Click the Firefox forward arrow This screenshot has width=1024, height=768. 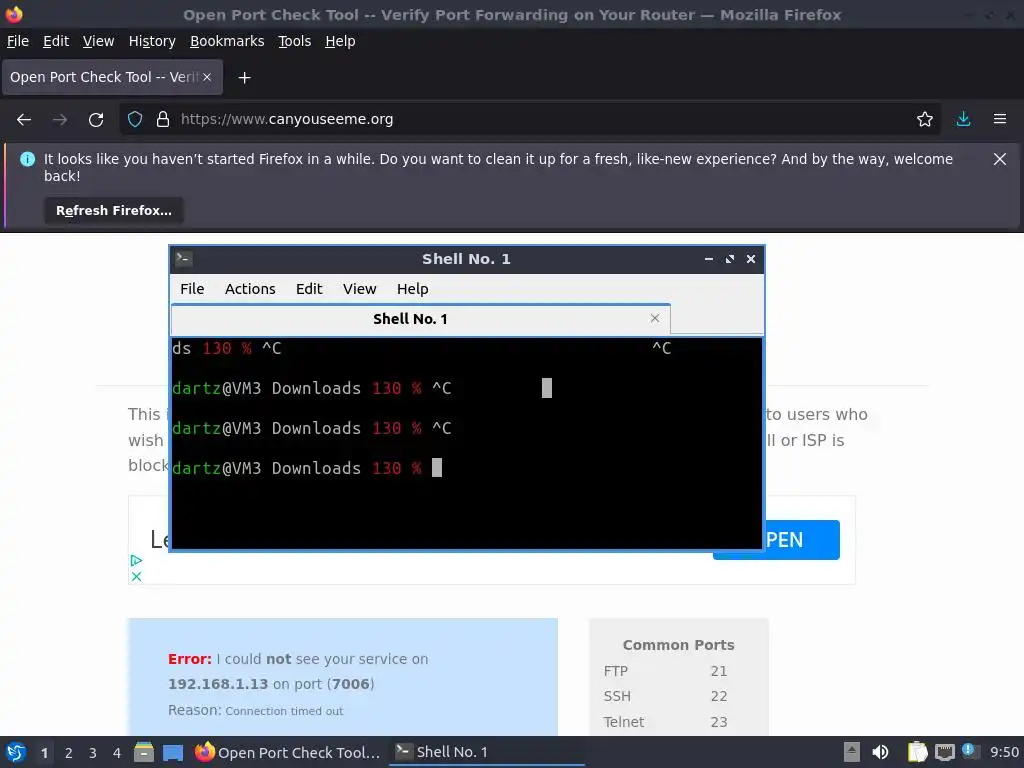coord(59,120)
